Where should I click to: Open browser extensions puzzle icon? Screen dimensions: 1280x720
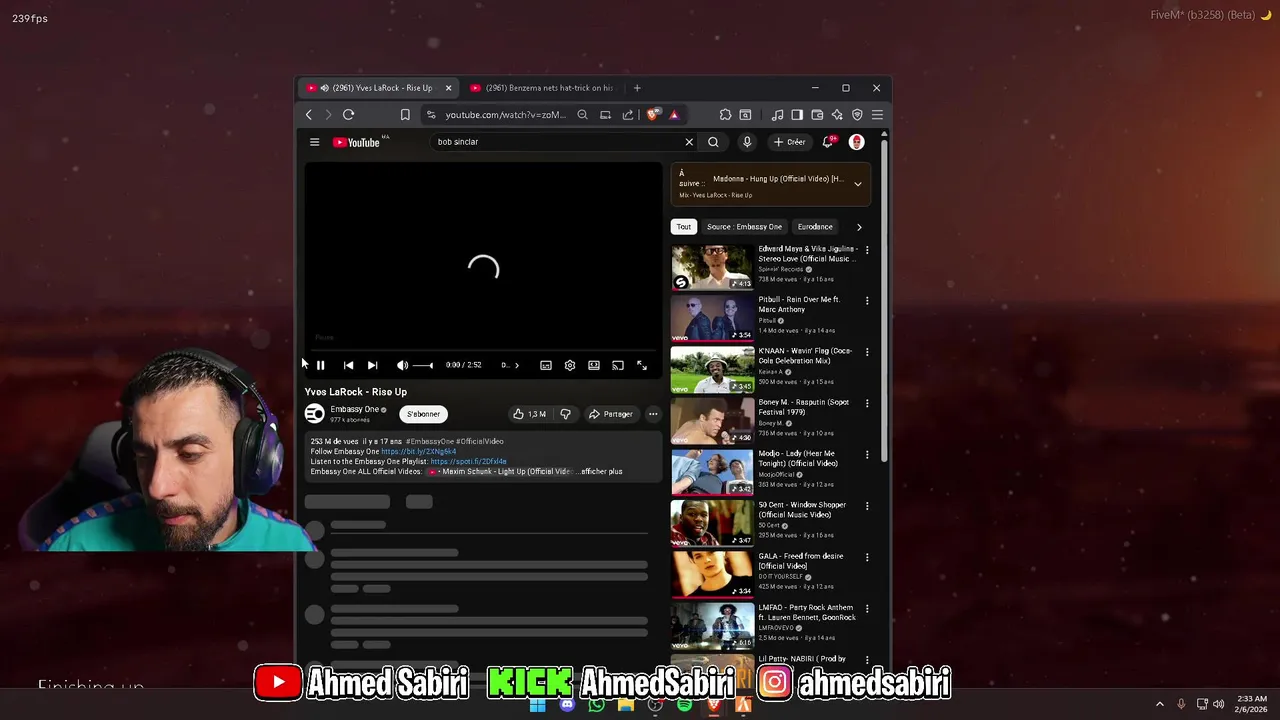(x=725, y=115)
